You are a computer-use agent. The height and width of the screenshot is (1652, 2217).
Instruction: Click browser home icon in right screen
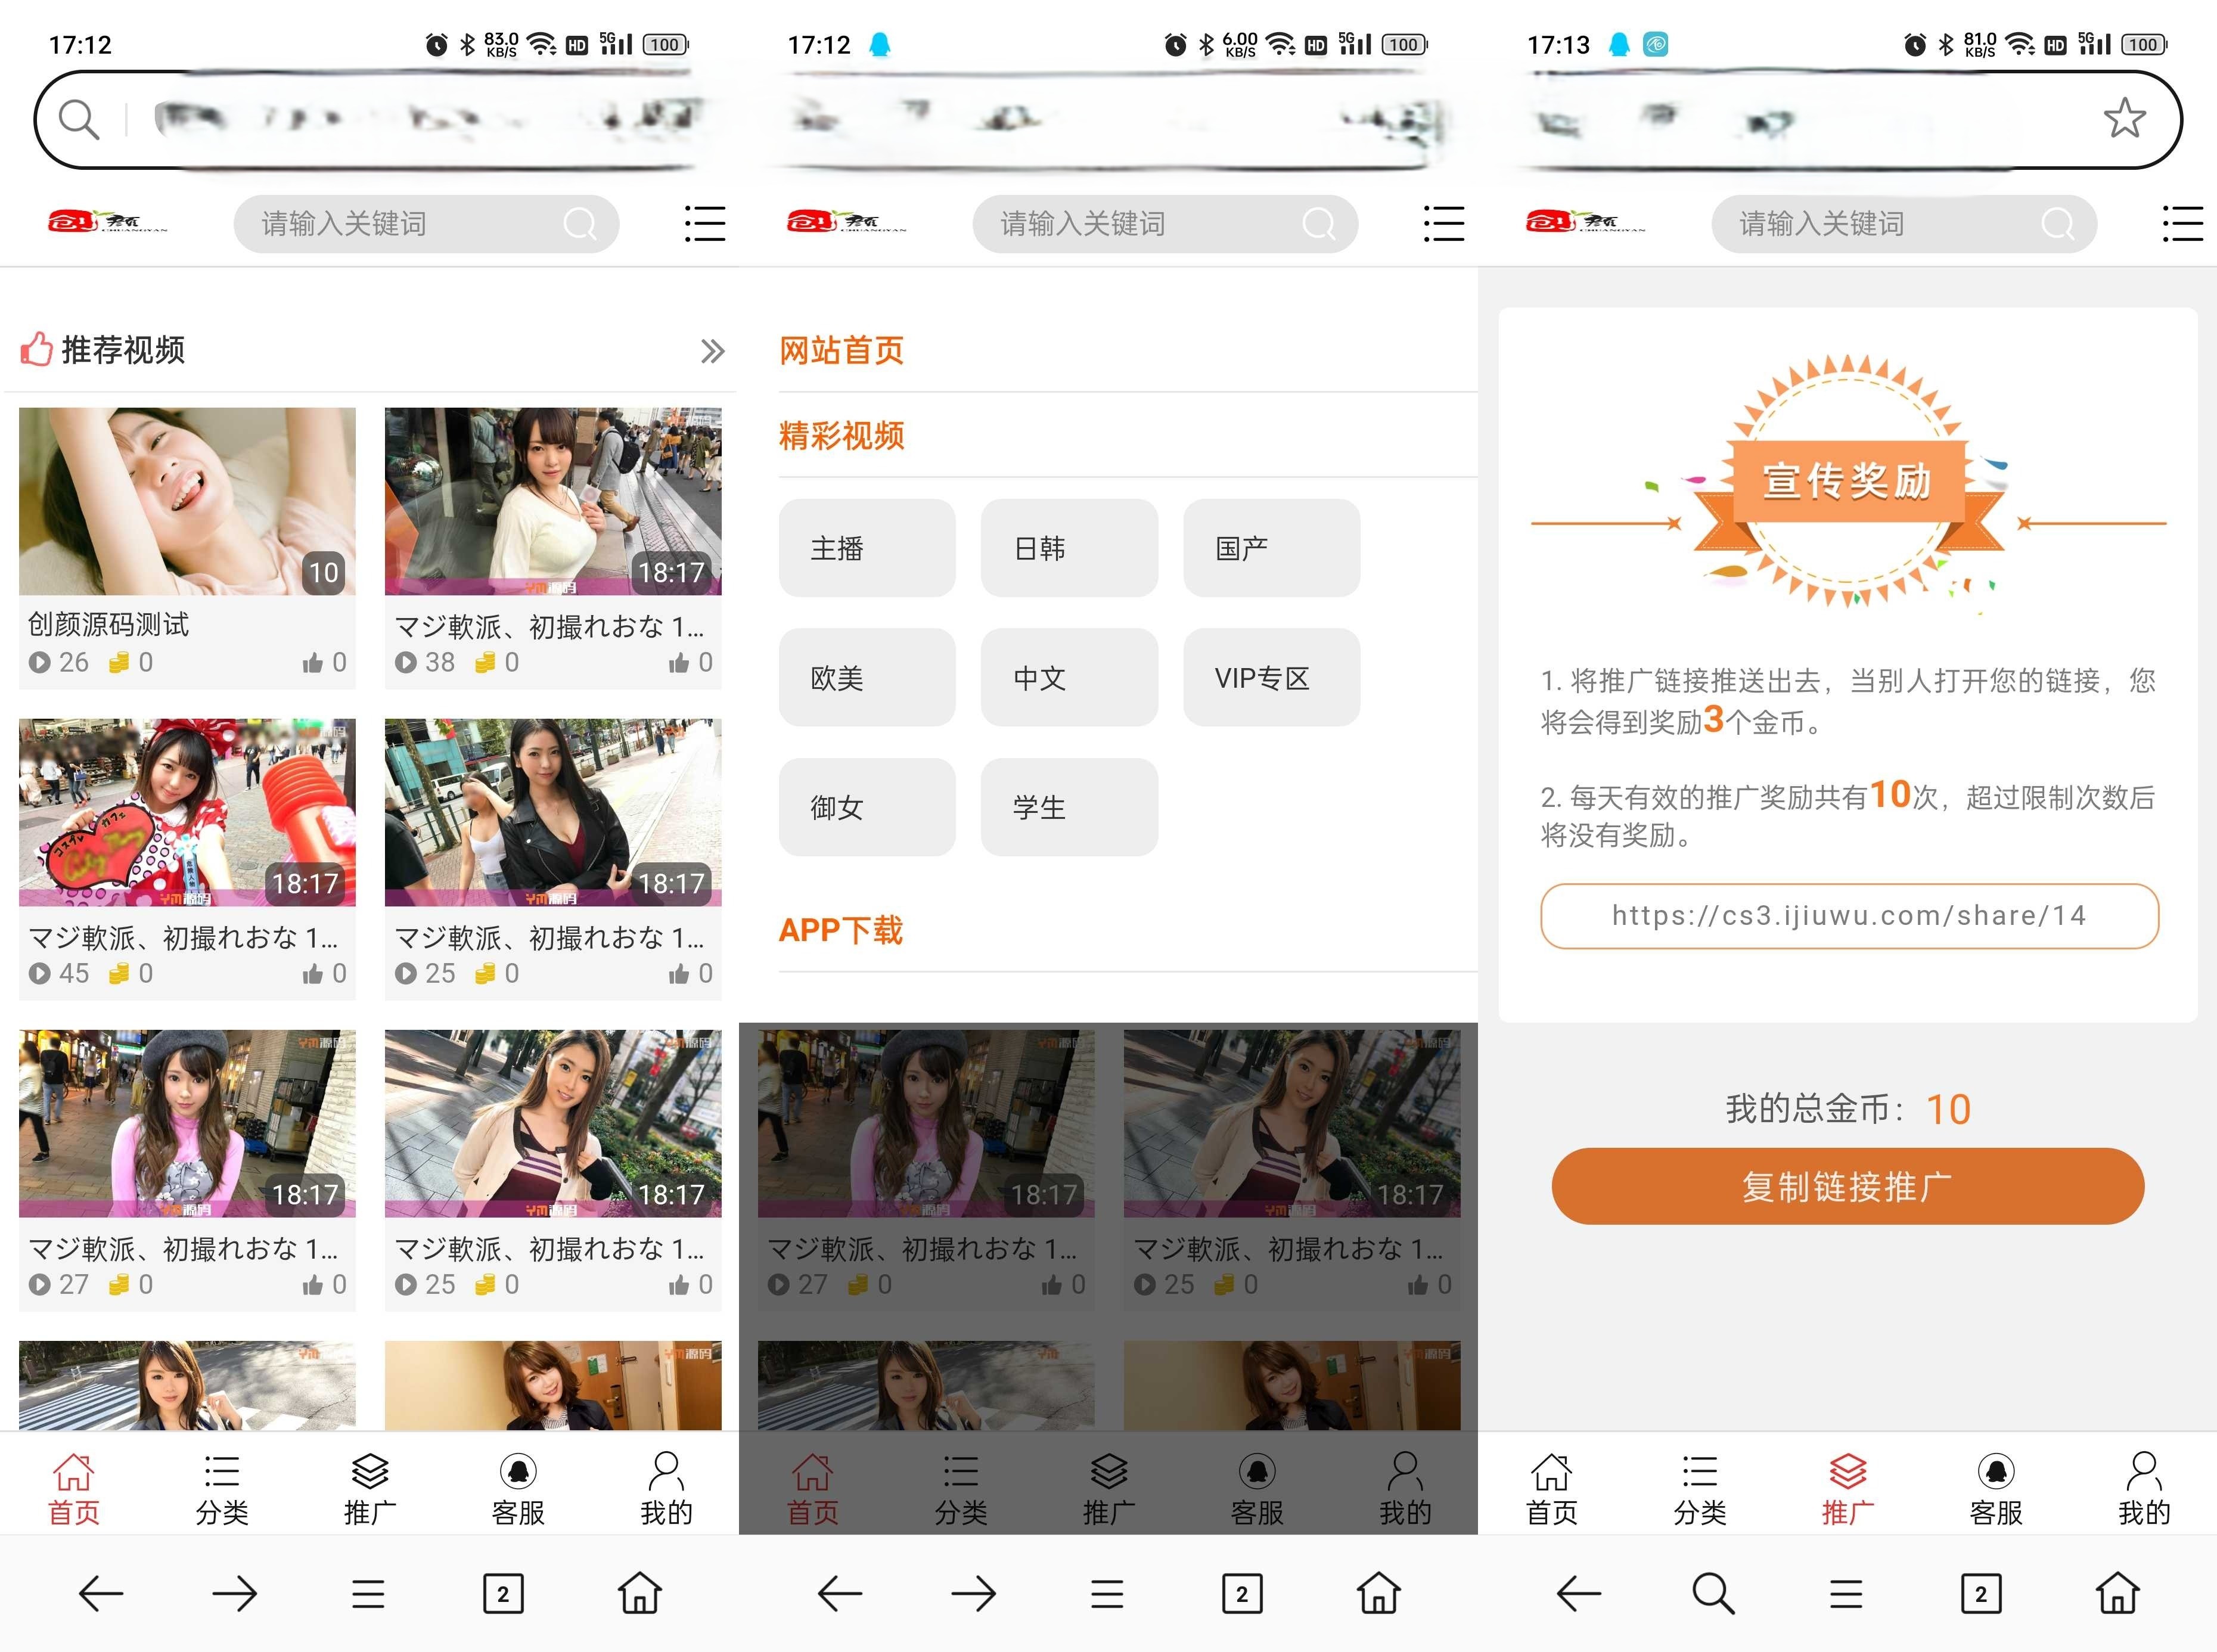pyautogui.click(x=2117, y=1593)
